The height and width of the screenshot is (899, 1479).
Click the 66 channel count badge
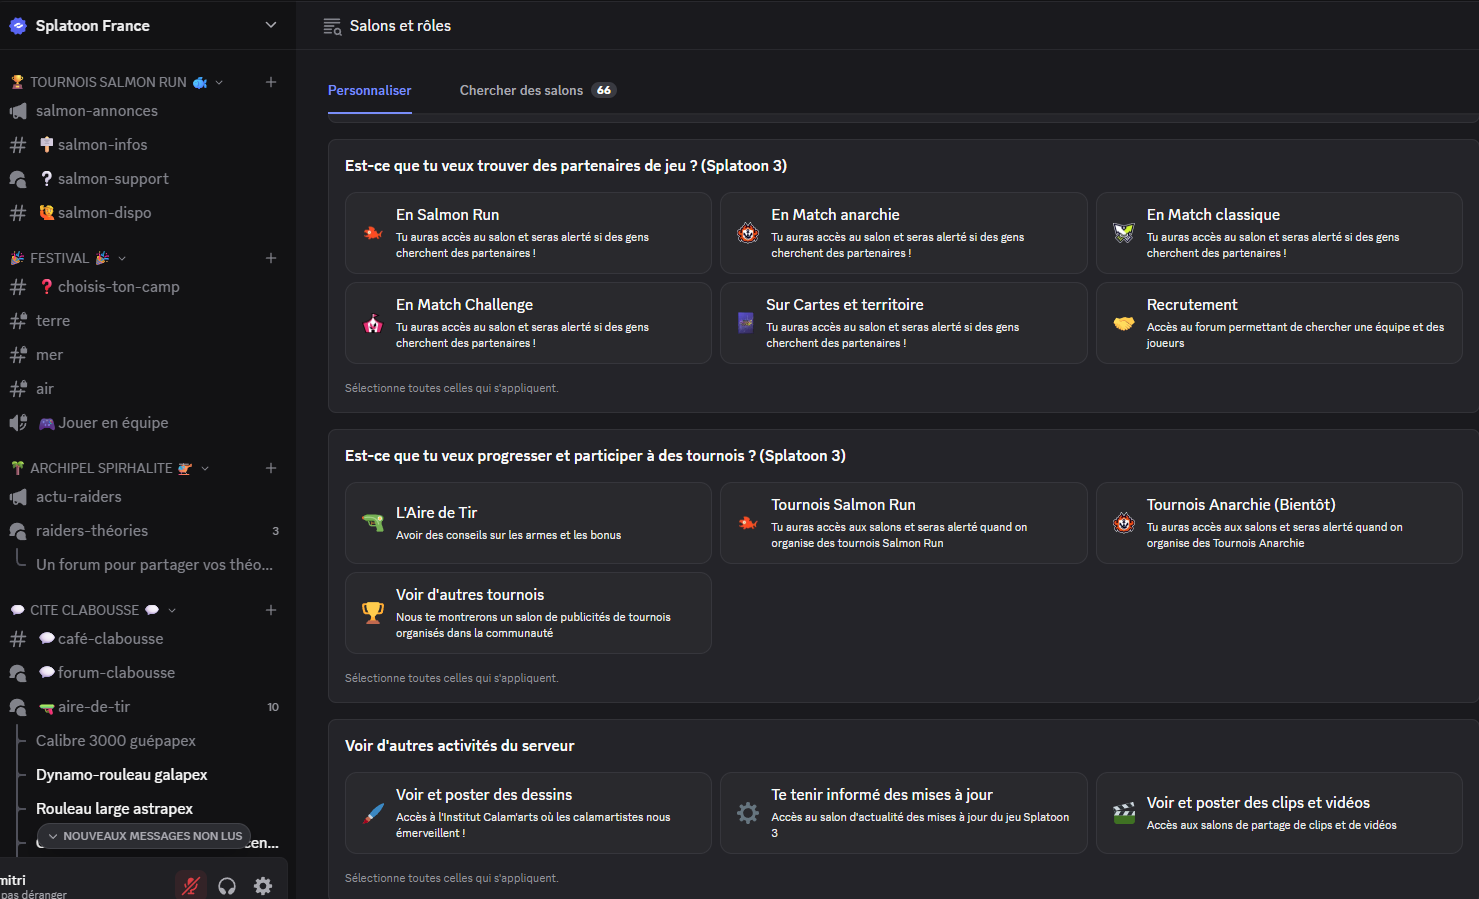pyautogui.click(x=604, y=90)
